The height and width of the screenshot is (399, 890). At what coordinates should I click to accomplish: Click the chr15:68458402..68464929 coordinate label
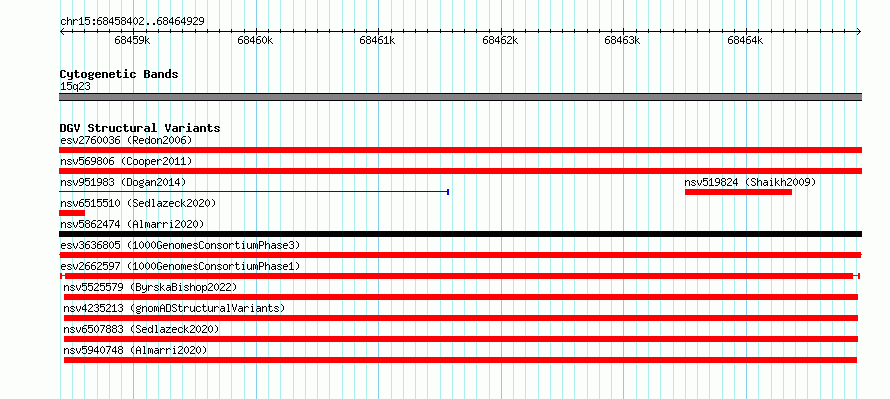[132, 22]
